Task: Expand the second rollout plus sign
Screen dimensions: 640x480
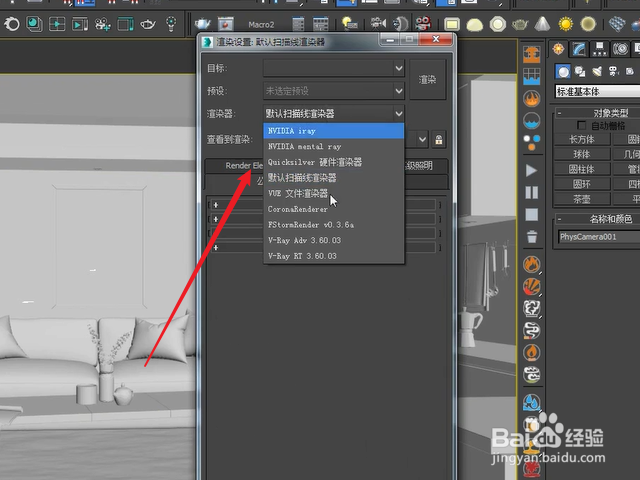Action: click(x=216, y=219)
